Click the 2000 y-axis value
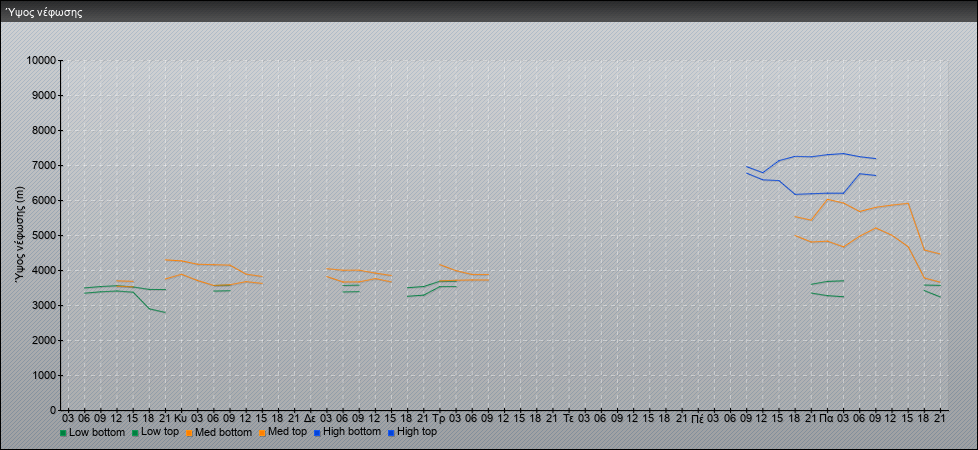This screenshot has height=450, width=978. (x=43, y=340)
